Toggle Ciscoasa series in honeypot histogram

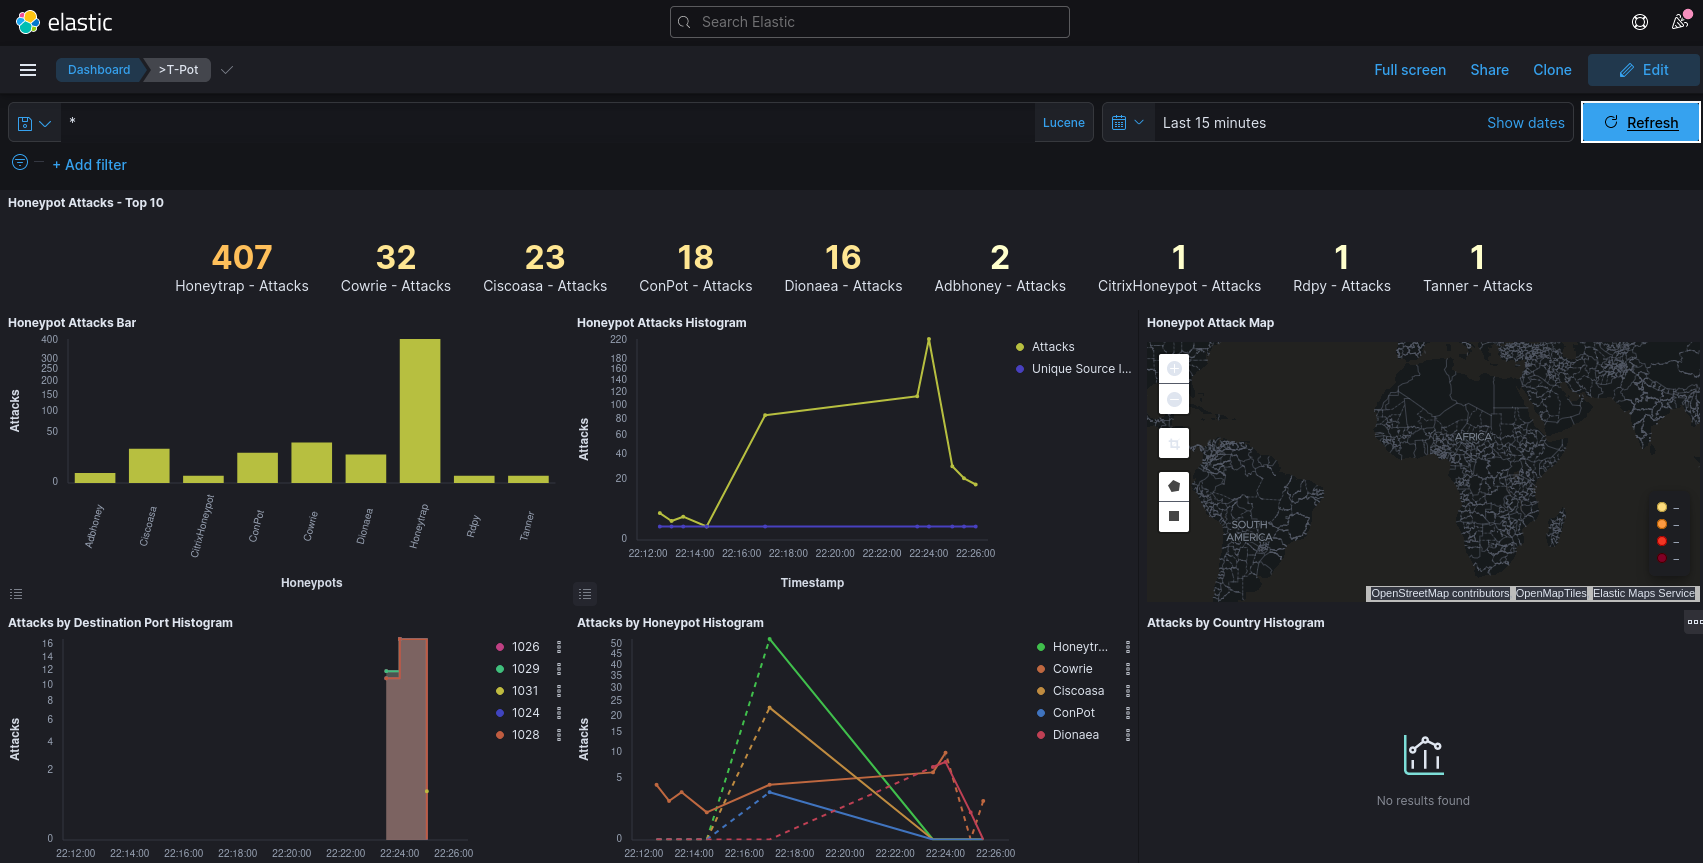coord(1078,691)
